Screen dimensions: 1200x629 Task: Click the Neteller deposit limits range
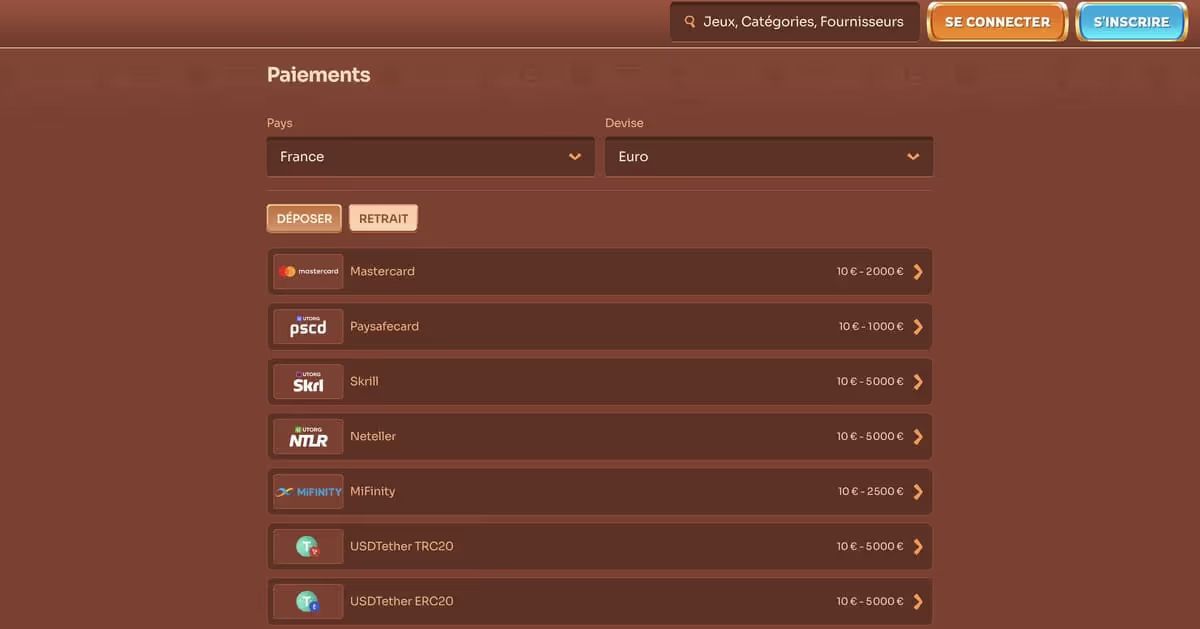tap(869, 436)
